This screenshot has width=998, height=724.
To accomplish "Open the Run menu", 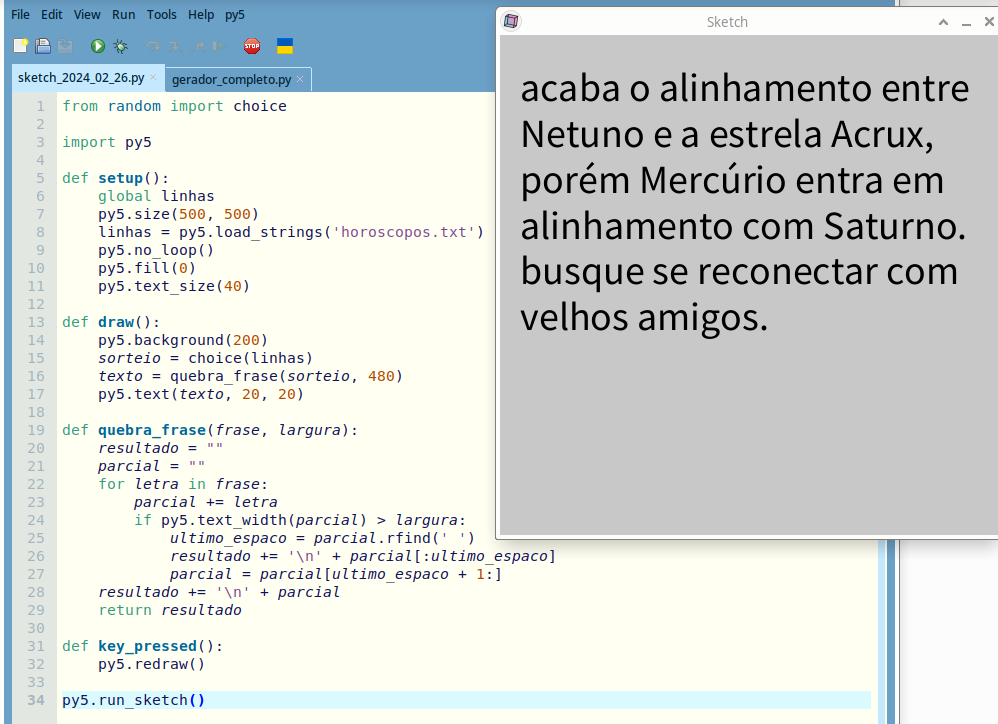I will click(x=124, y=15).
